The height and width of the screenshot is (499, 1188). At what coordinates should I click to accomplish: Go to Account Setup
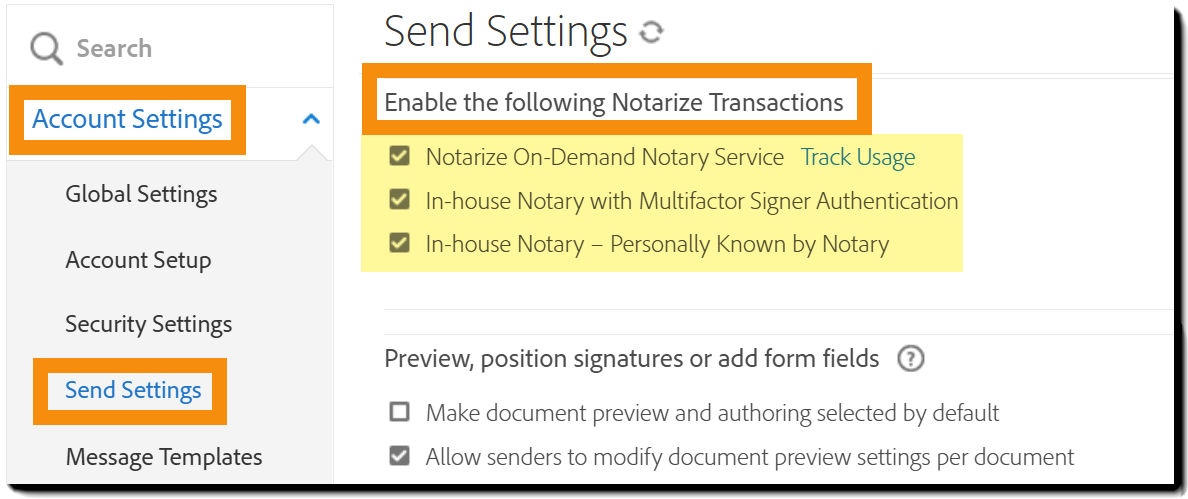tap(138, 260)
